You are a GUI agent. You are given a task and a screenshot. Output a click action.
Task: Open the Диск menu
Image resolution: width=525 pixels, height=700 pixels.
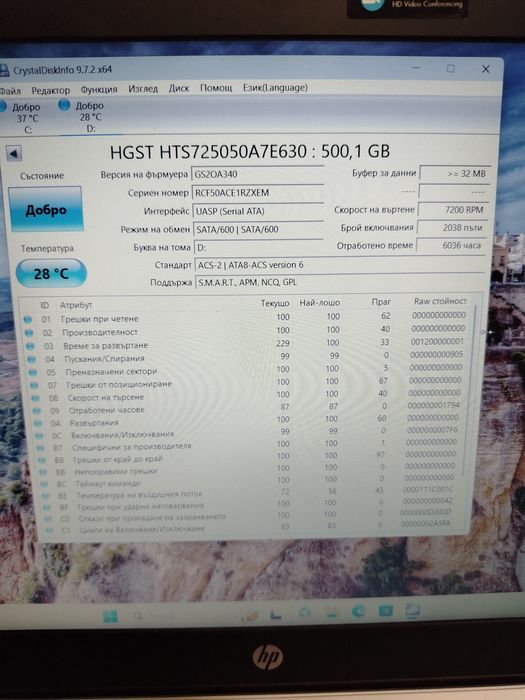coord(179,88)
